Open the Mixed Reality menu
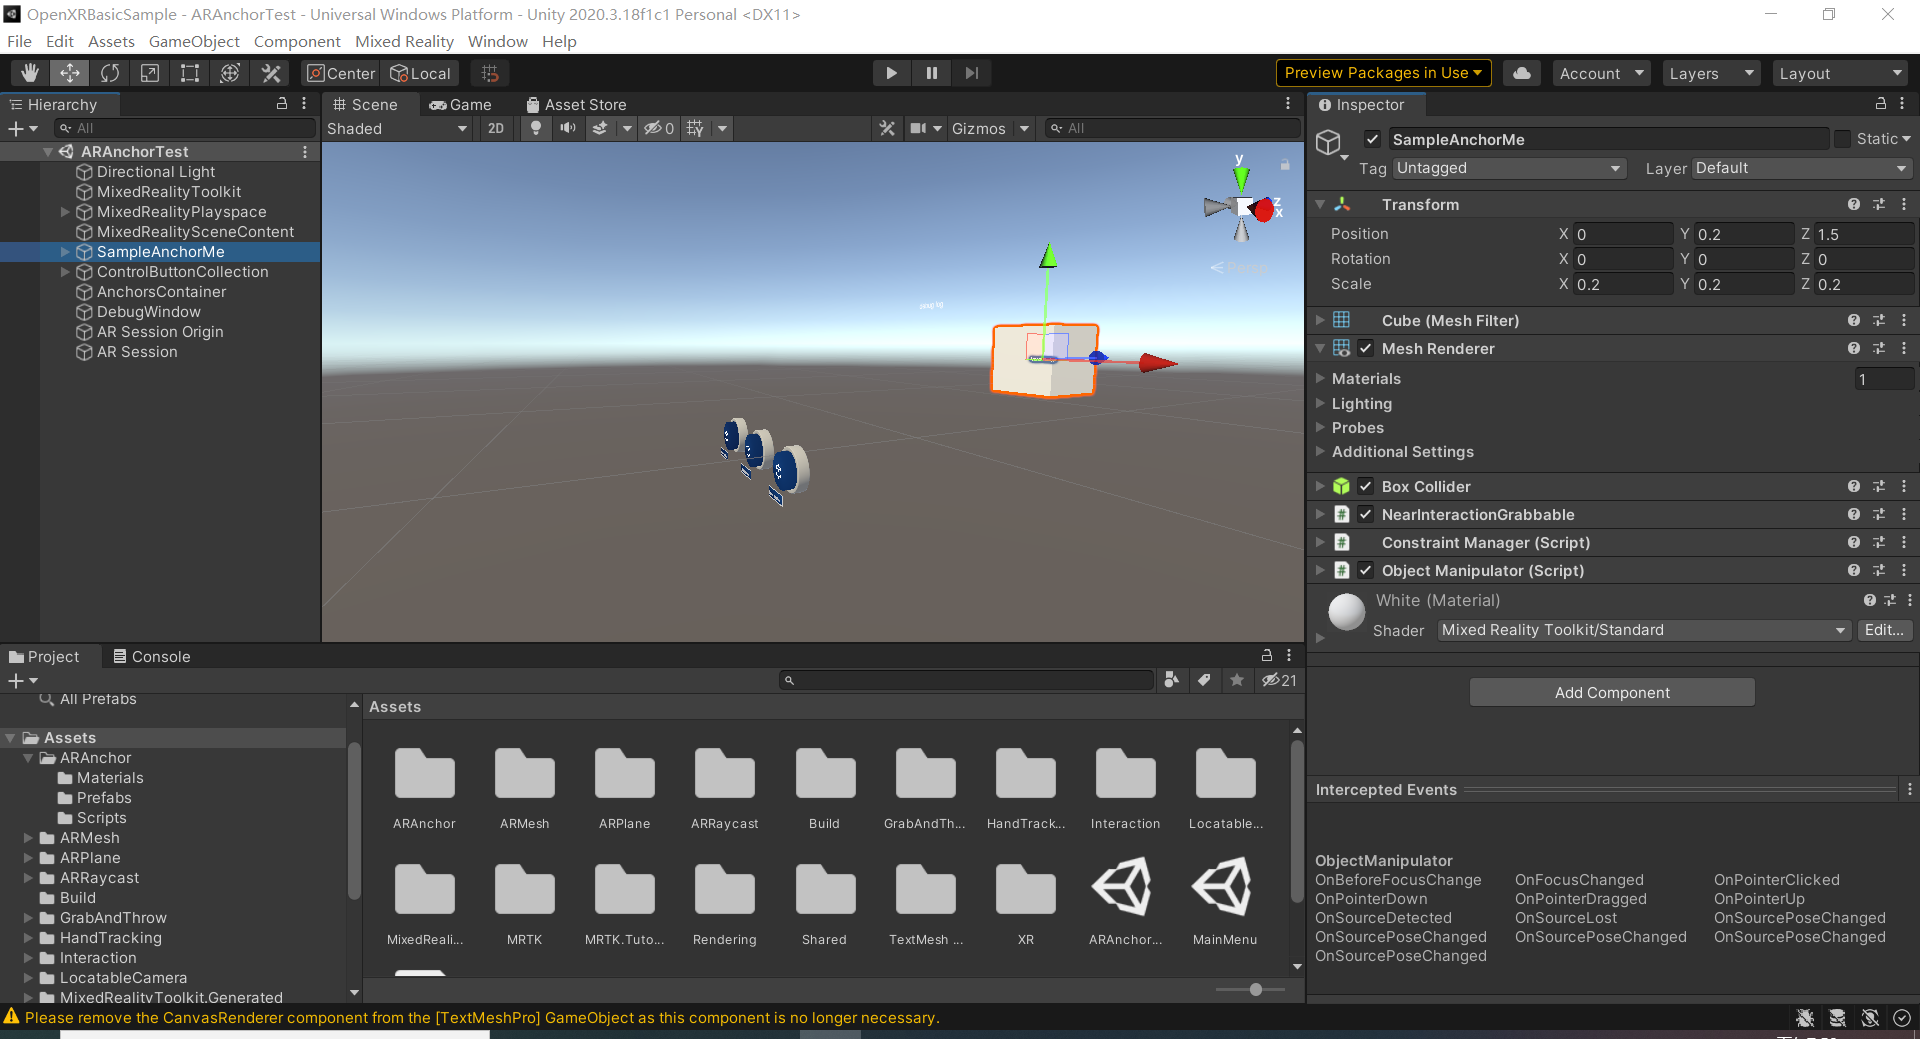Viewport: 1920px width, 1039px height. tap(404, 41)
